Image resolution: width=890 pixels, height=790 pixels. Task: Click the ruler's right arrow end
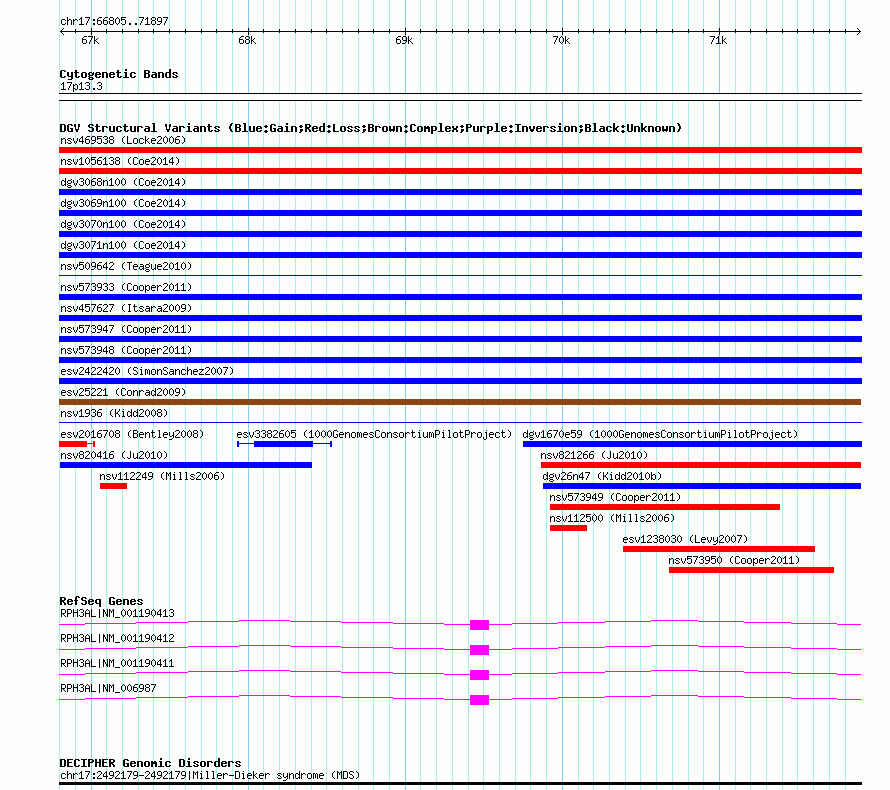pyautogui.click(x=858, y=32)
